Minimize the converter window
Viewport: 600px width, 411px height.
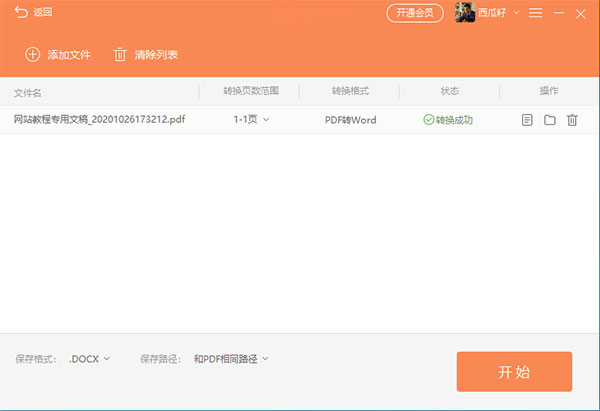(559, 13)
